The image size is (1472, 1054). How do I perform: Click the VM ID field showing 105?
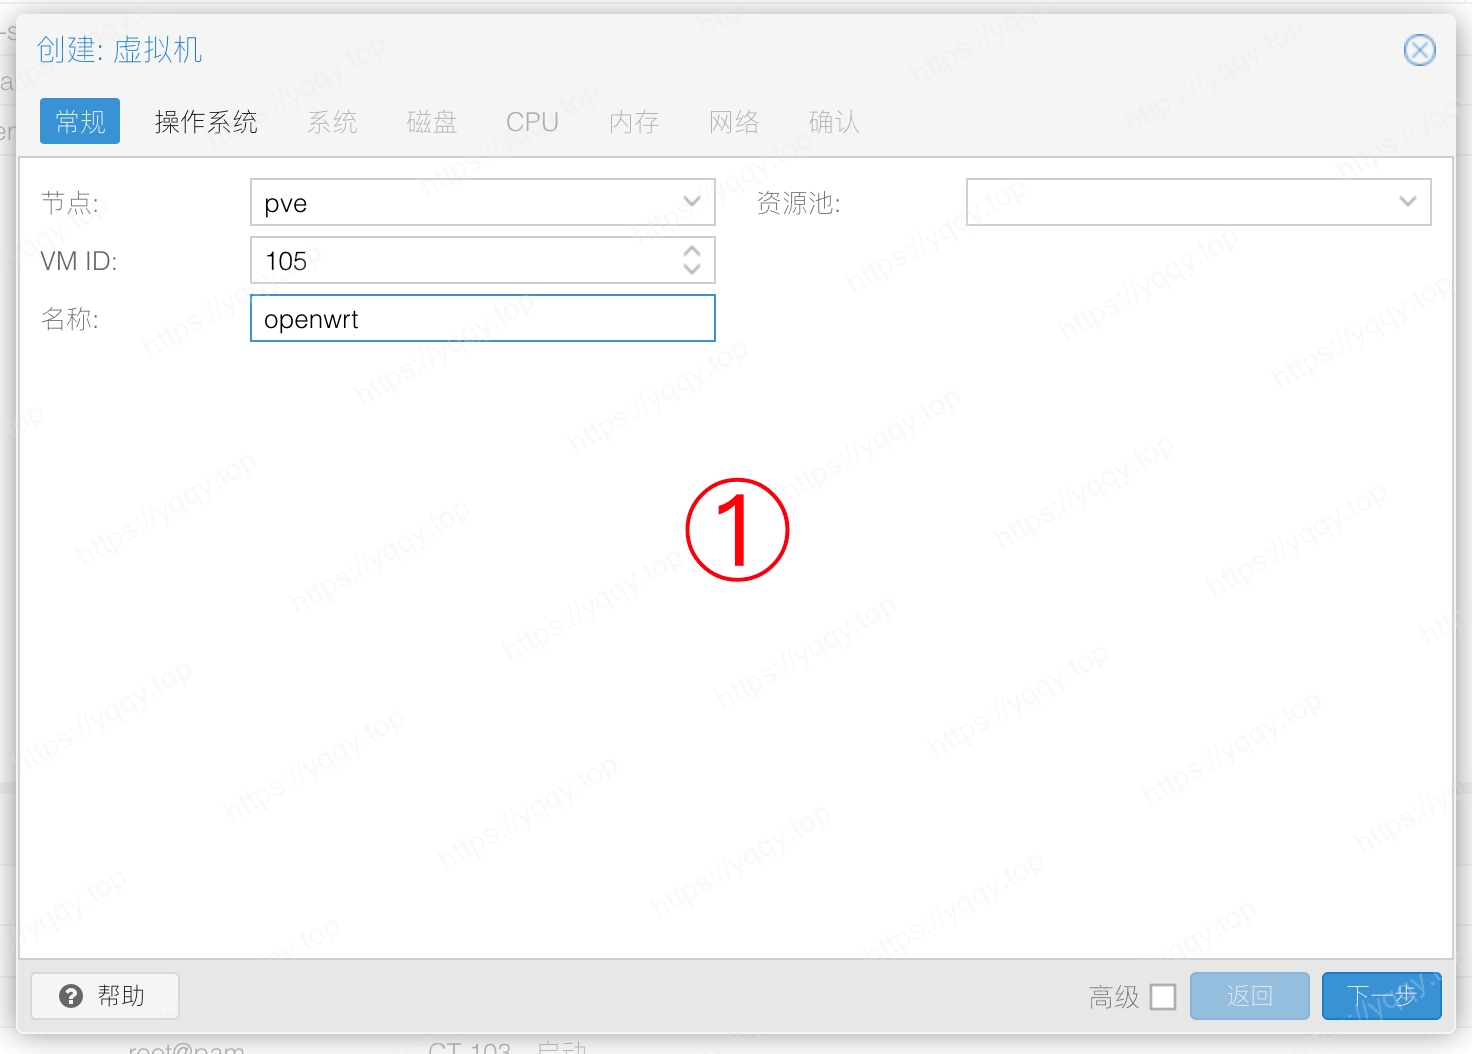tap(465, 261)
